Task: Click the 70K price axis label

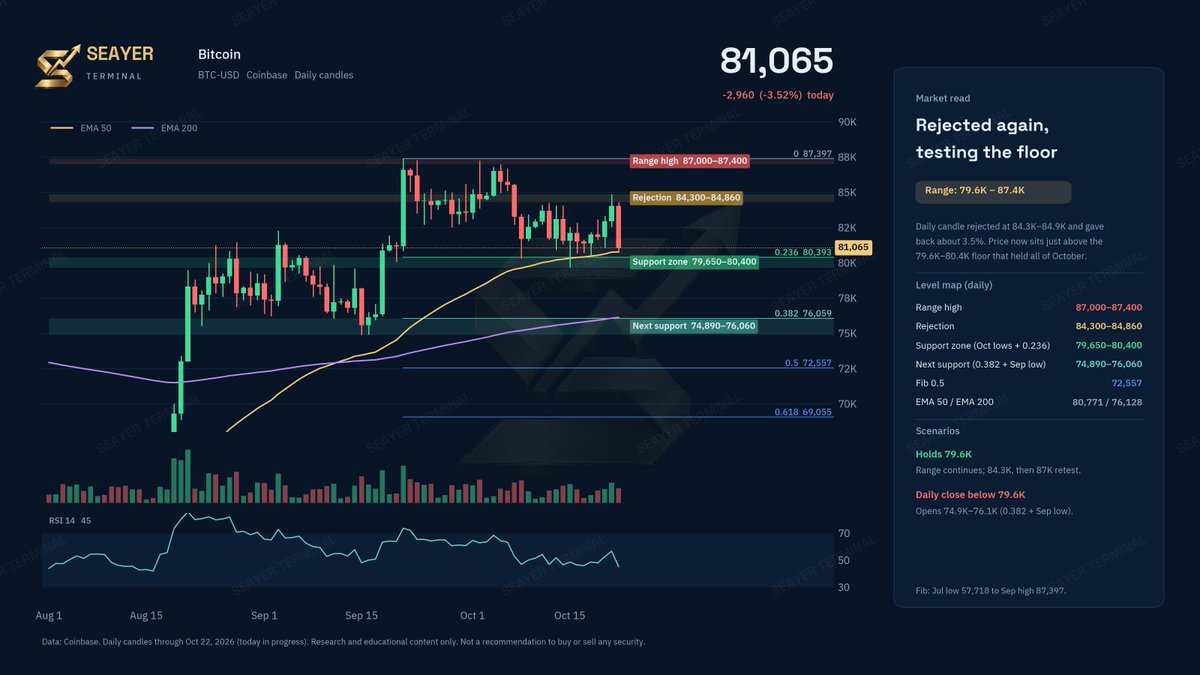Action: pos(847,404)
